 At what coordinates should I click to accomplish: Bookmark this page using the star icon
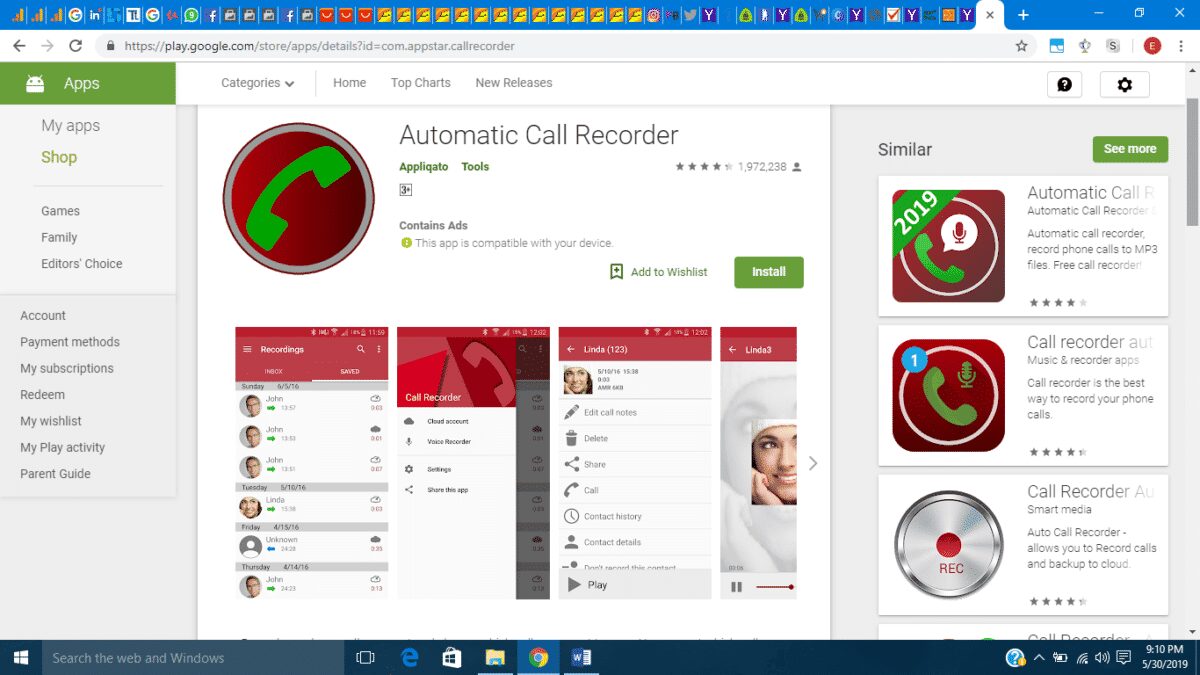click(1021, 45)
